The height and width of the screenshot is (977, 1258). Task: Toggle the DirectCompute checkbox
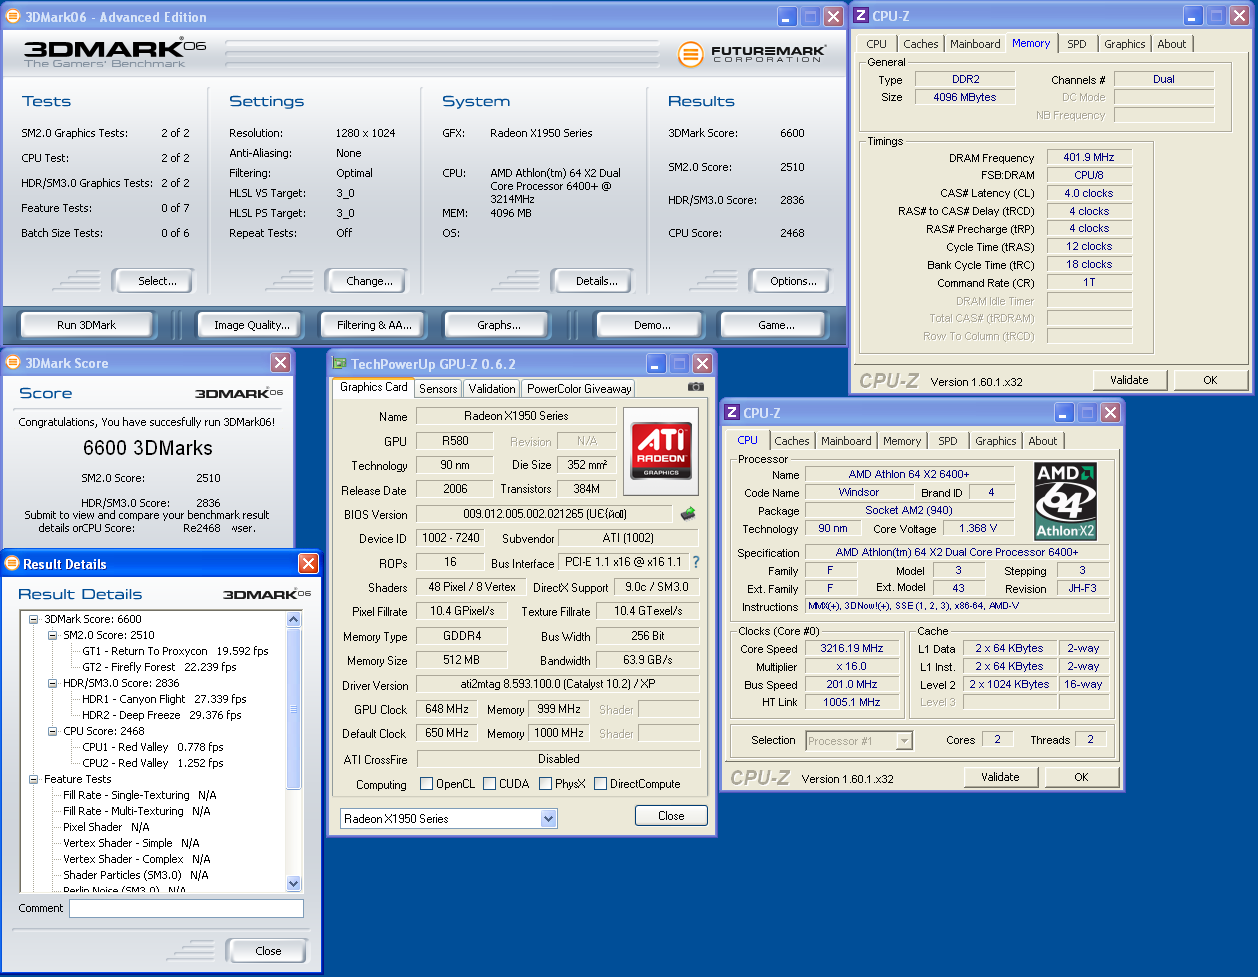pos(600,784)
